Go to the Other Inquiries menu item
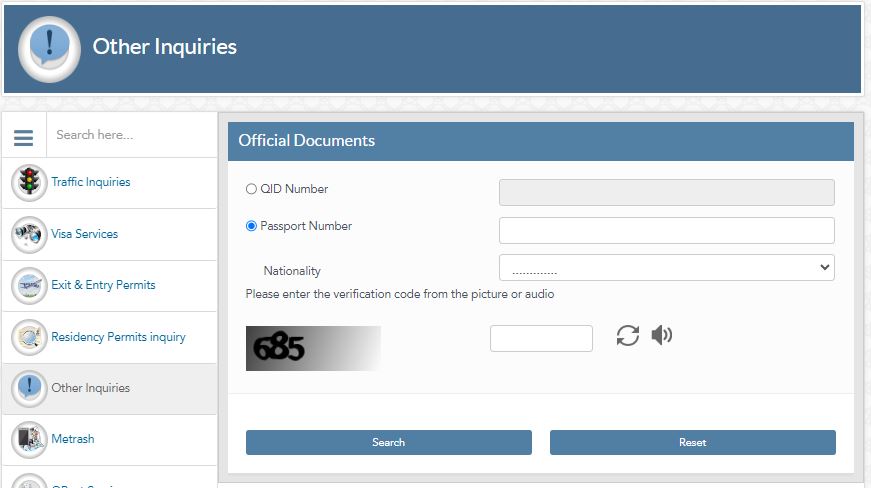 [x=91, y=389]
